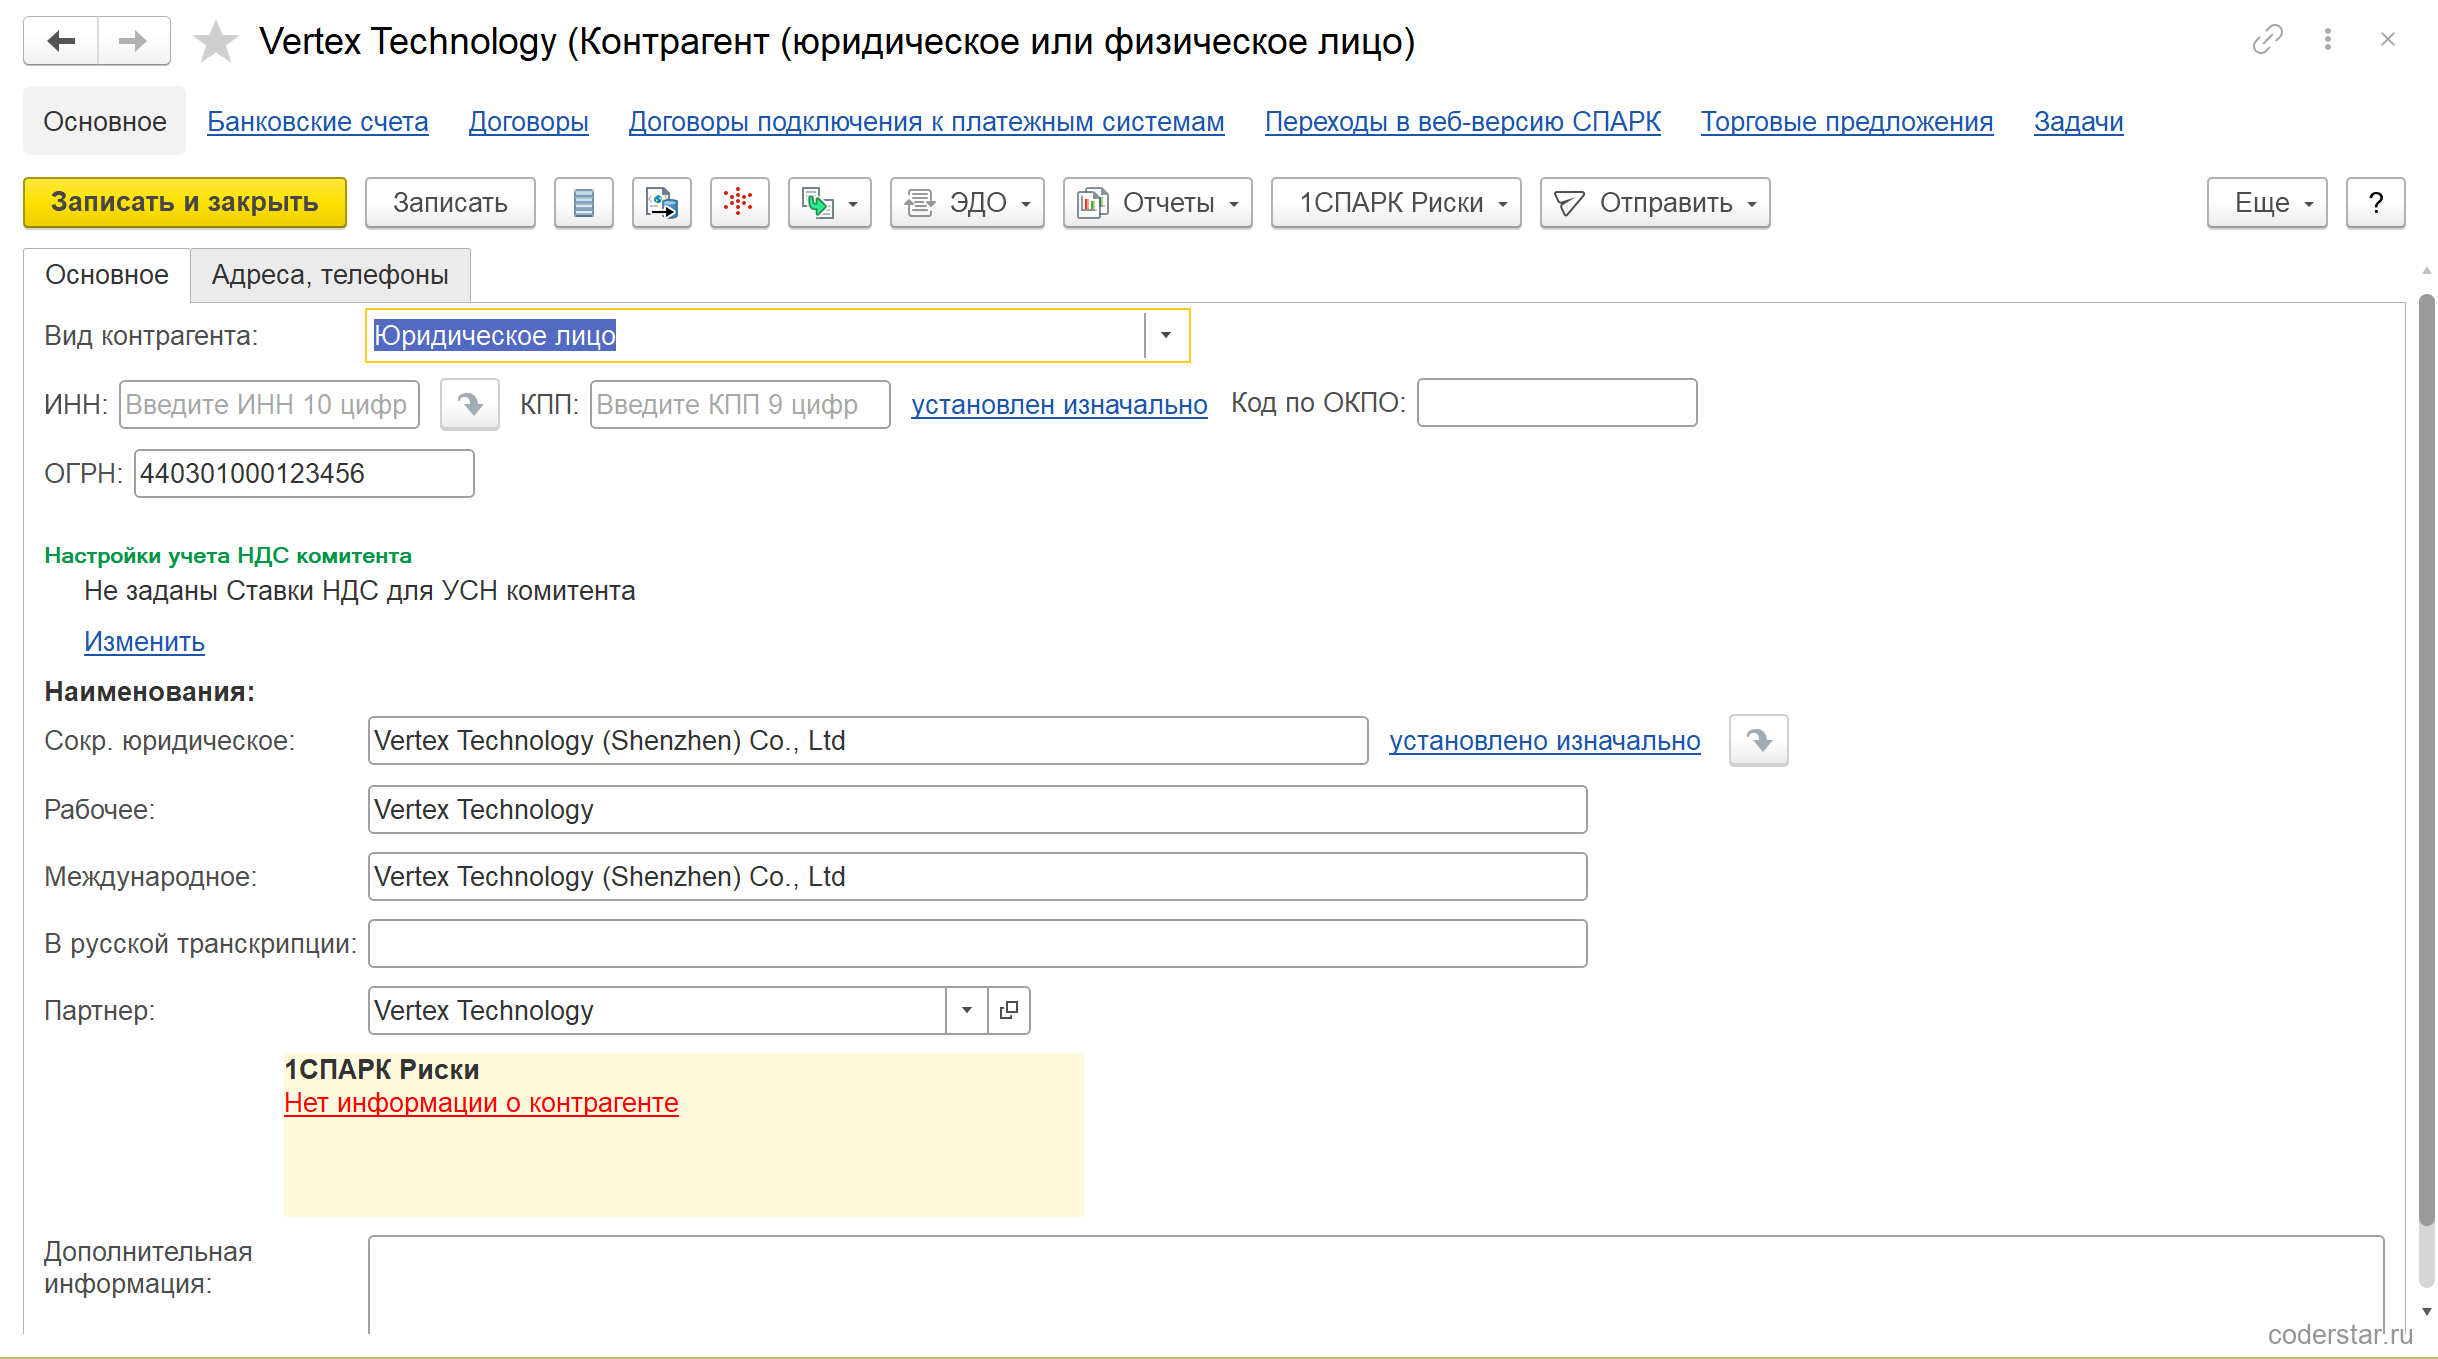Open the three-dot window options menu
Viewport: 2438px width, 1359px height.
click(x=2328, y=40)
